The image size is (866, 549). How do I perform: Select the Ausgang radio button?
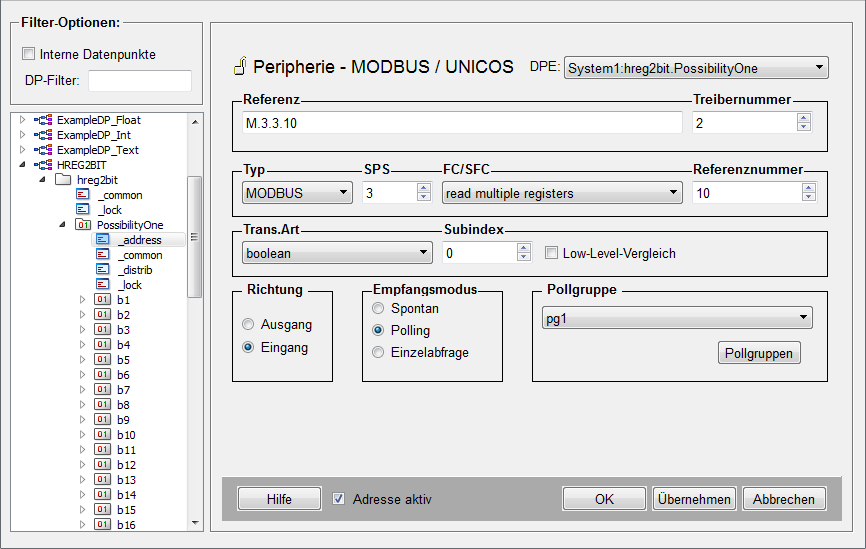[248, 325]
